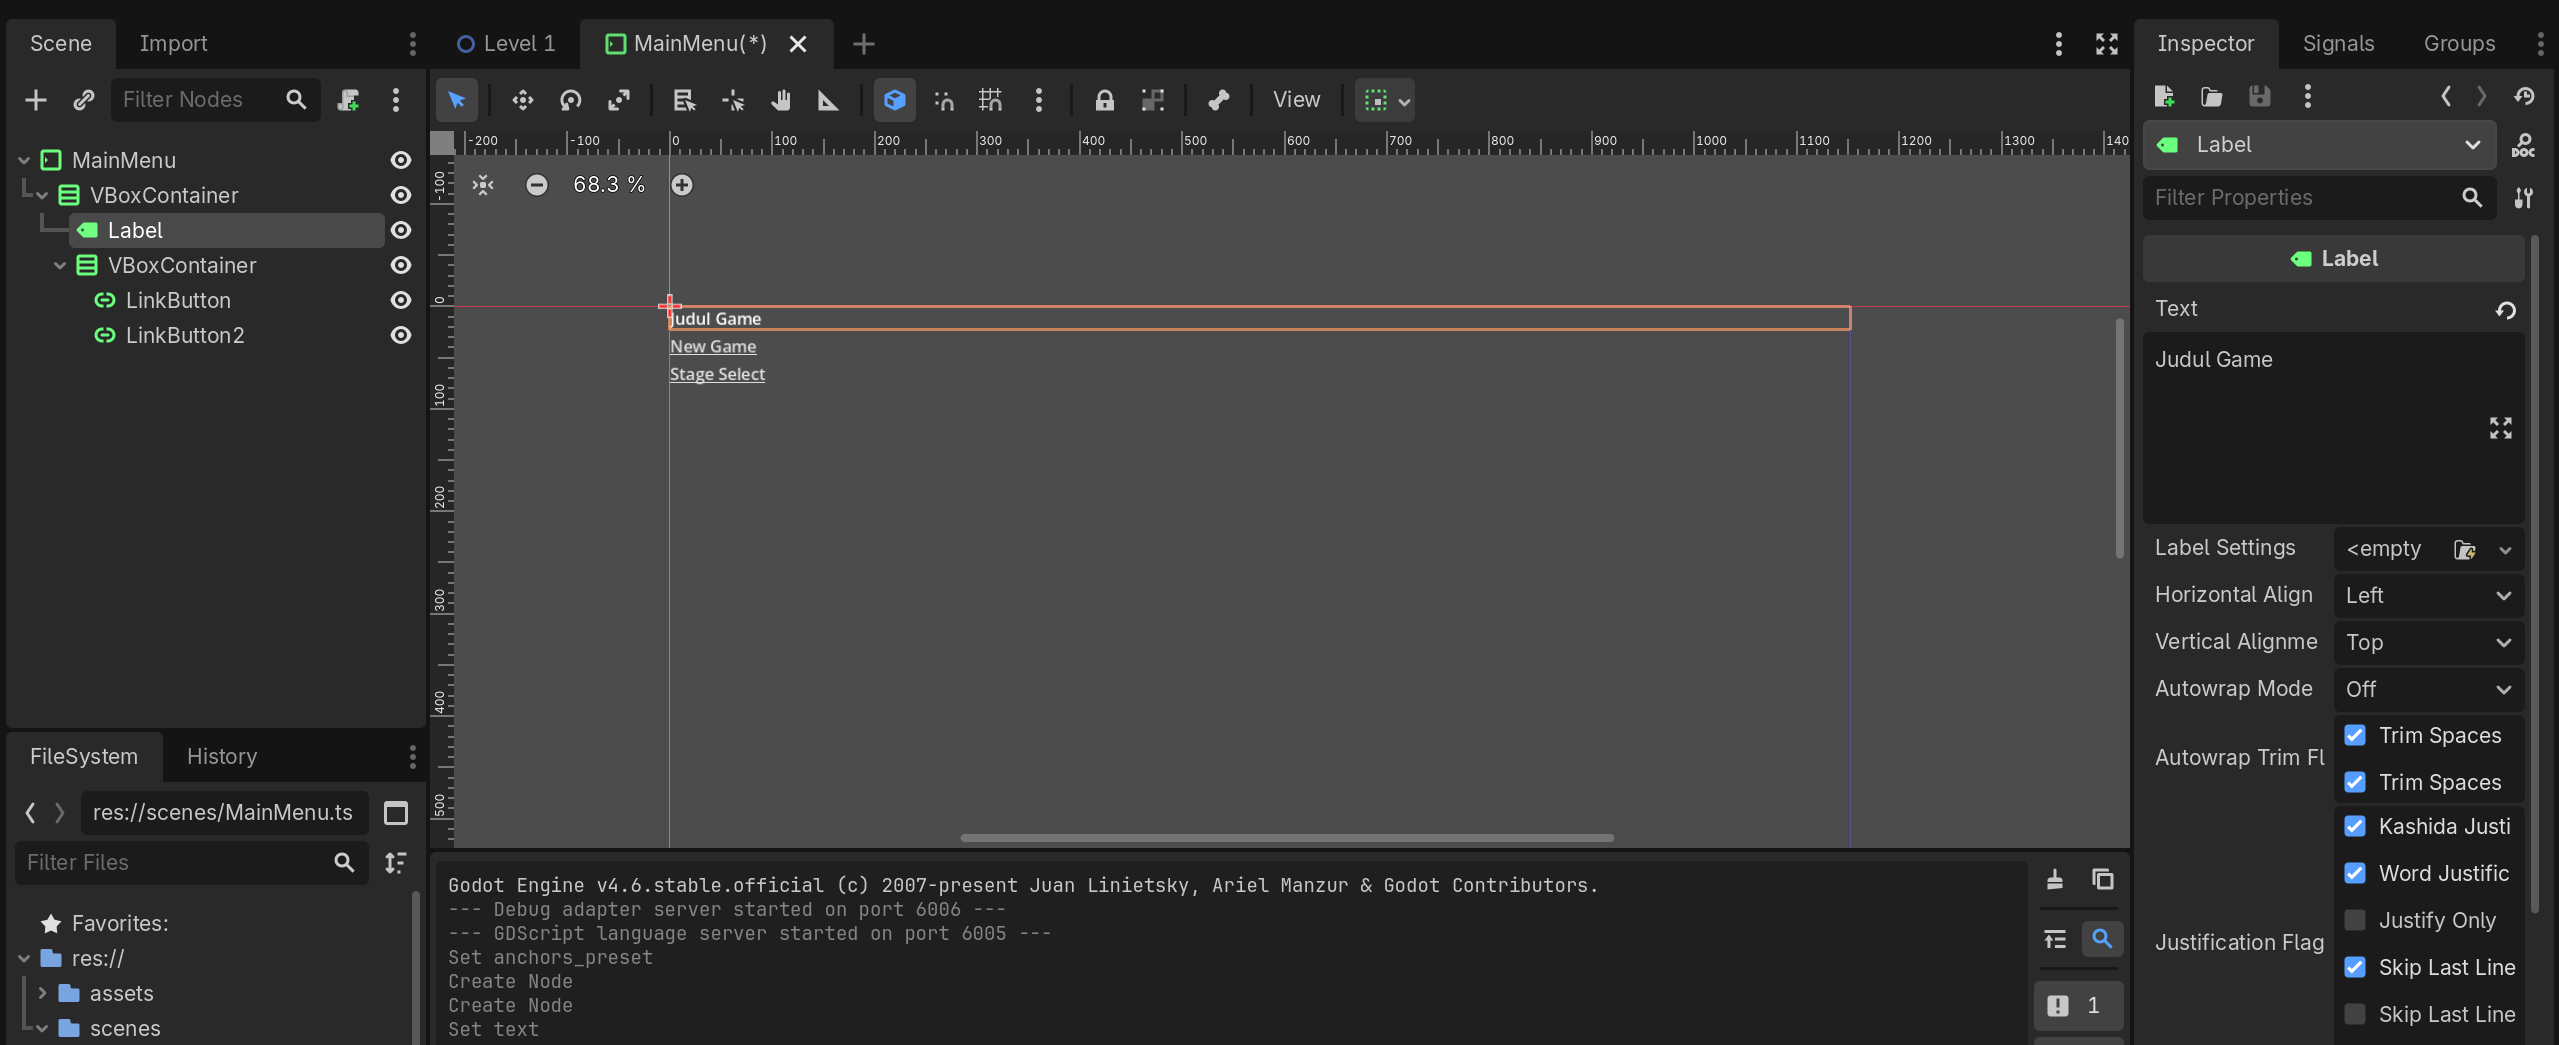Image resolution: width=2559 pixels, height=1045 pixels.
Task: Enable Pan mode for the viewport
Action: tap(781, 100)
